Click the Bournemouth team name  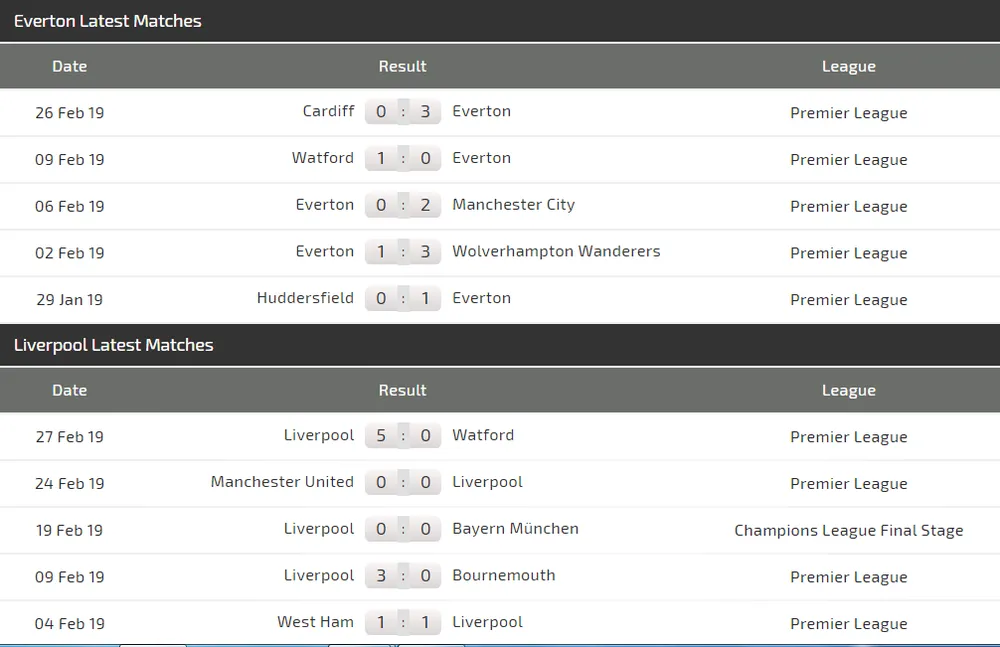click(504, 576)
